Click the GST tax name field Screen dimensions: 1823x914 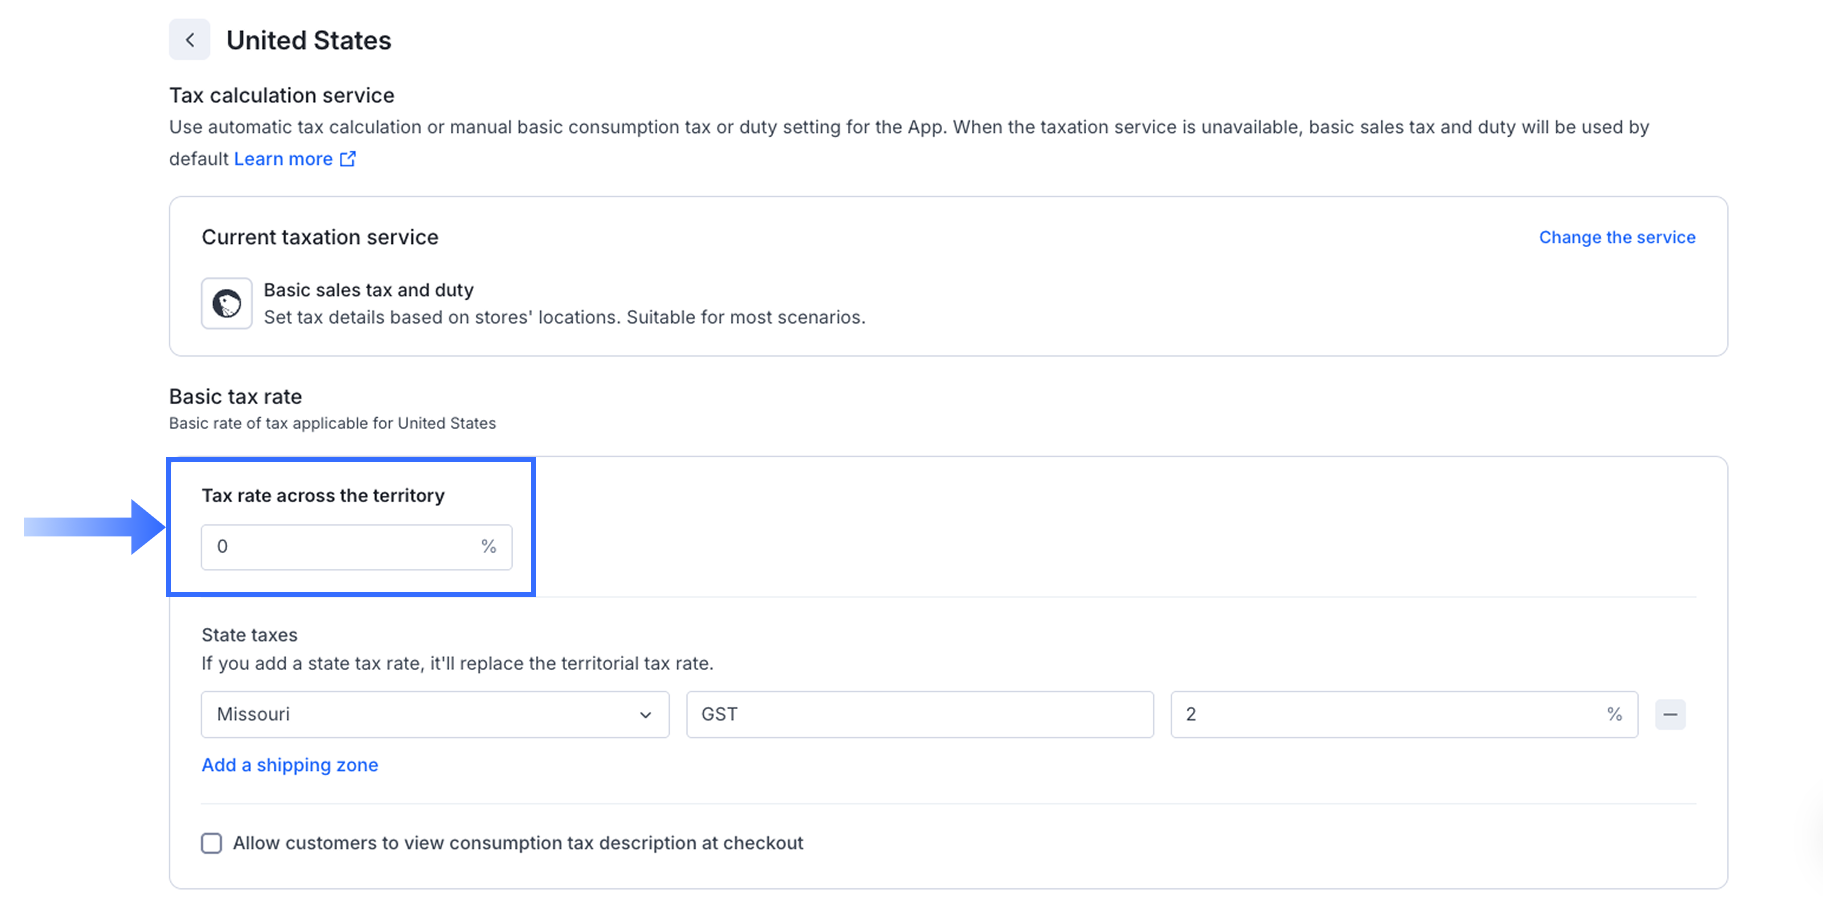pyautogui.click(x=919, y=715)
